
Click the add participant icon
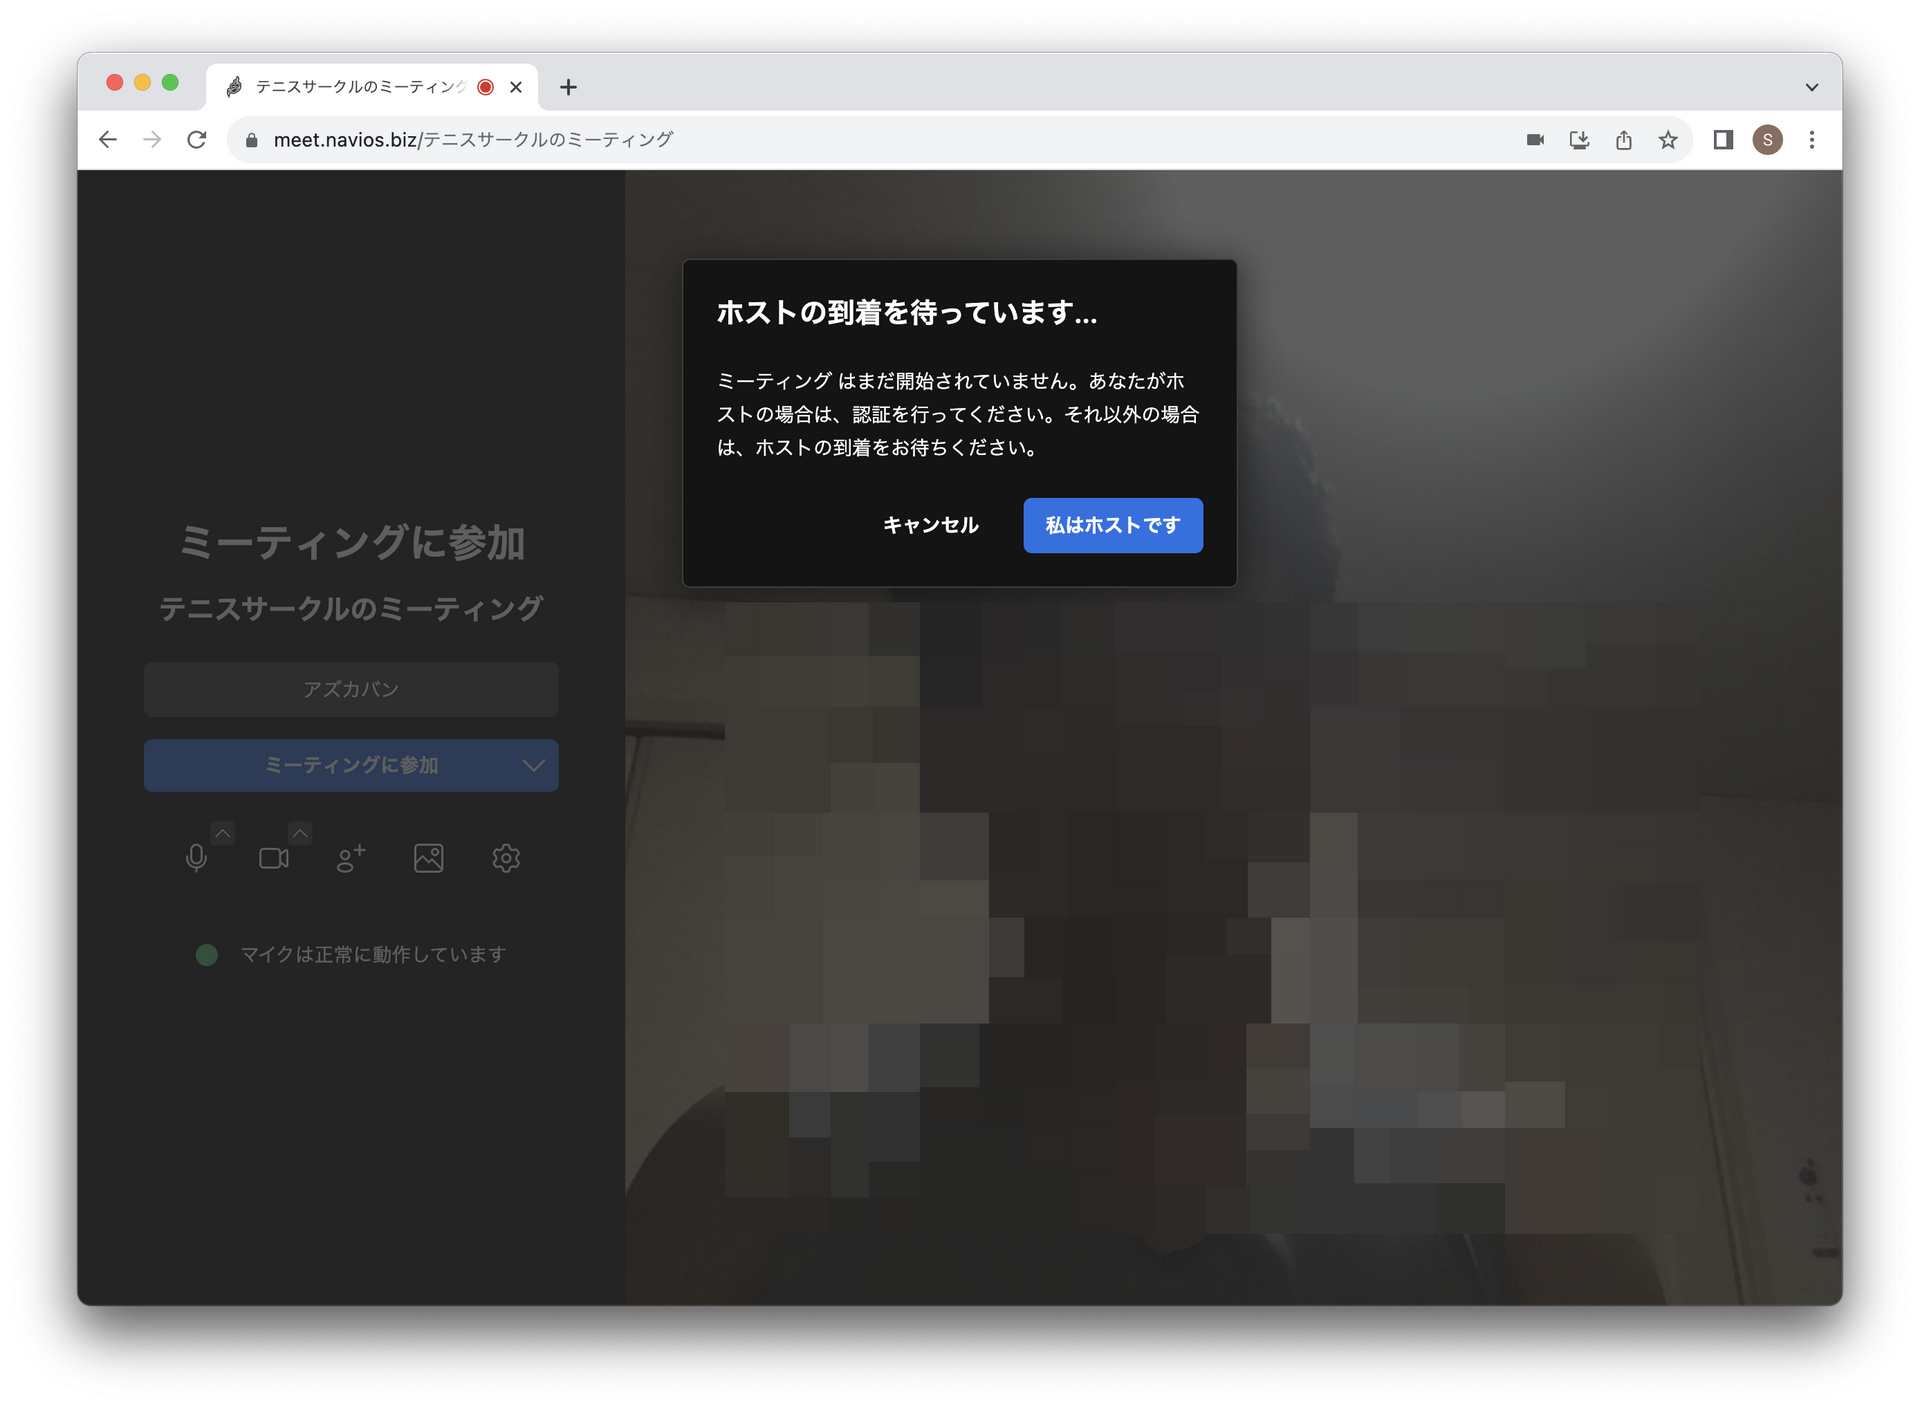coord(350,858)
